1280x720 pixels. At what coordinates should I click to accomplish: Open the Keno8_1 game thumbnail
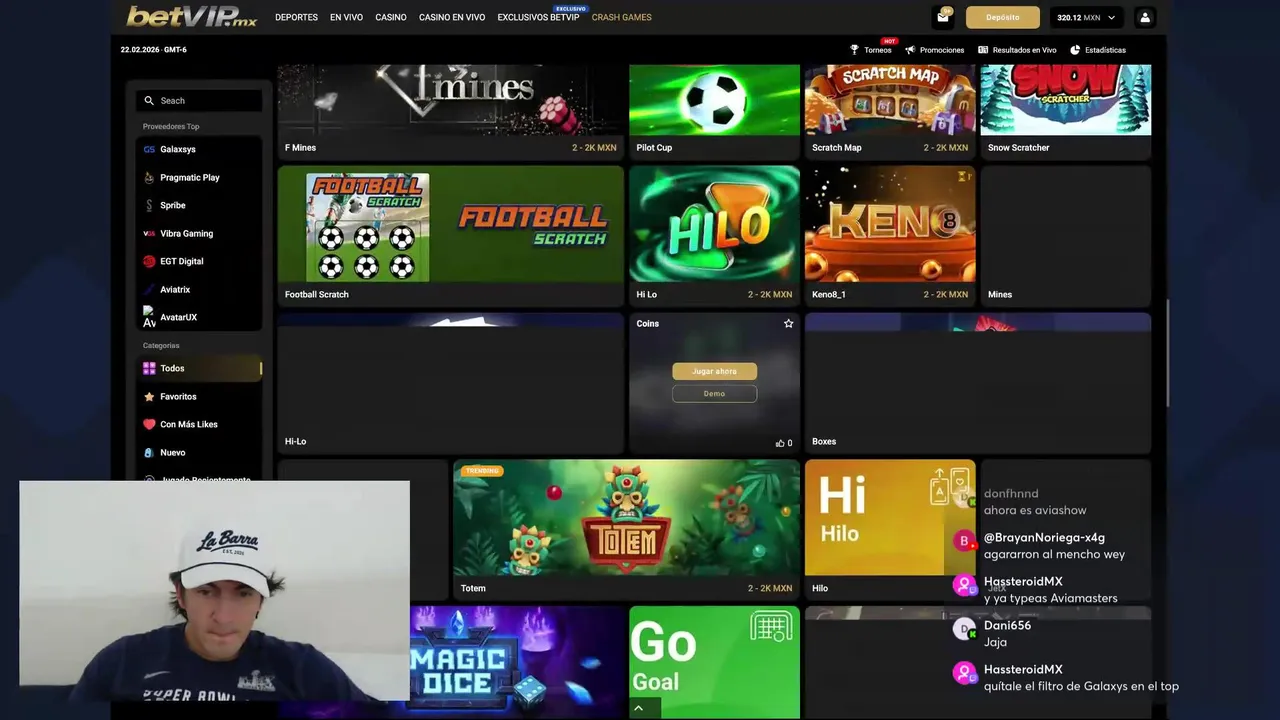(x=890, y=225)
